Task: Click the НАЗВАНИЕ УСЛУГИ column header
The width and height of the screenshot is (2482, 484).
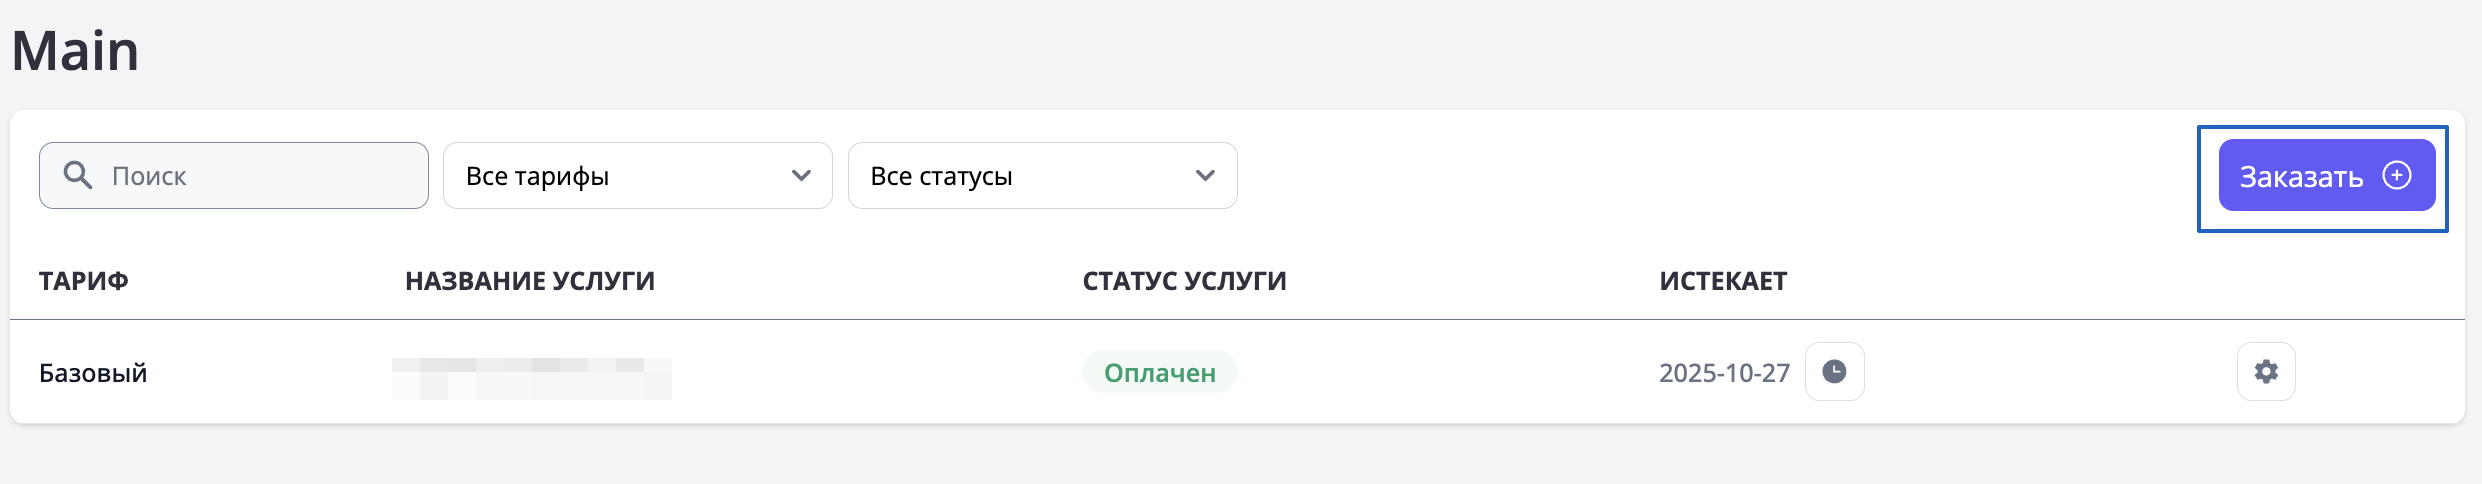Action: click(530, 281)
